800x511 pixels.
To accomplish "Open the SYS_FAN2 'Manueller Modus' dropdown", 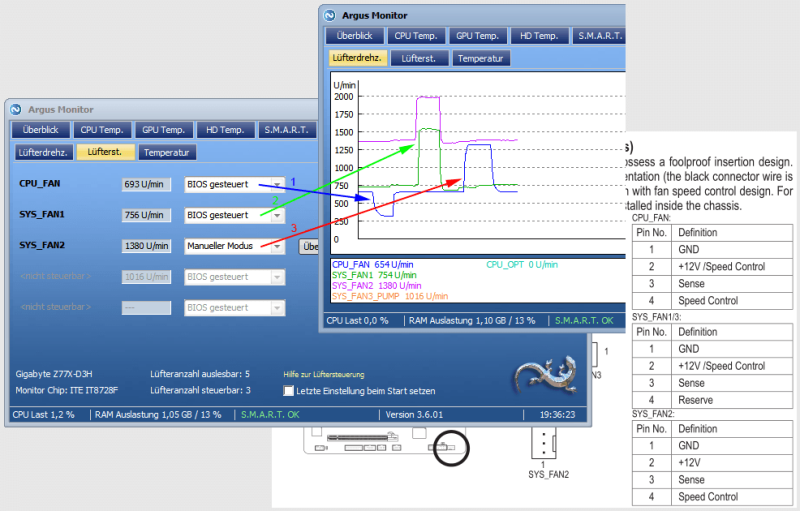I will 235,246.
